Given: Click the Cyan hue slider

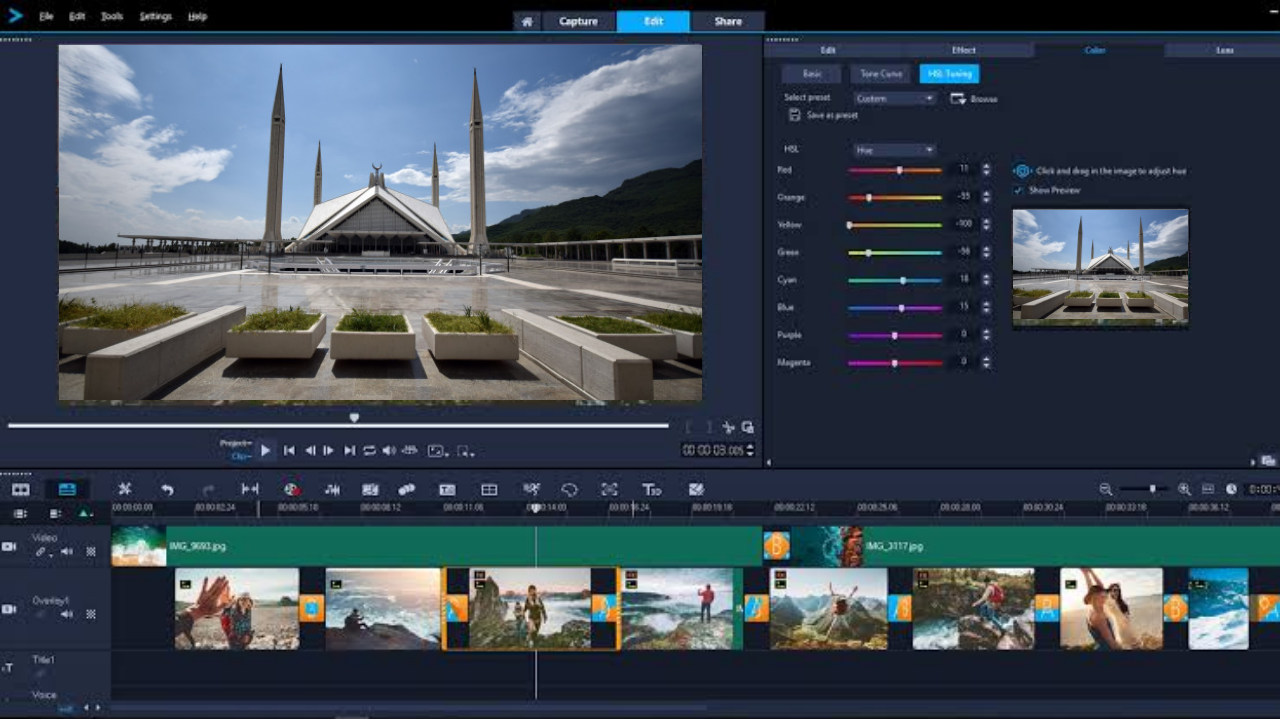Looking at the screenshot, I should [x=896, y=280].
